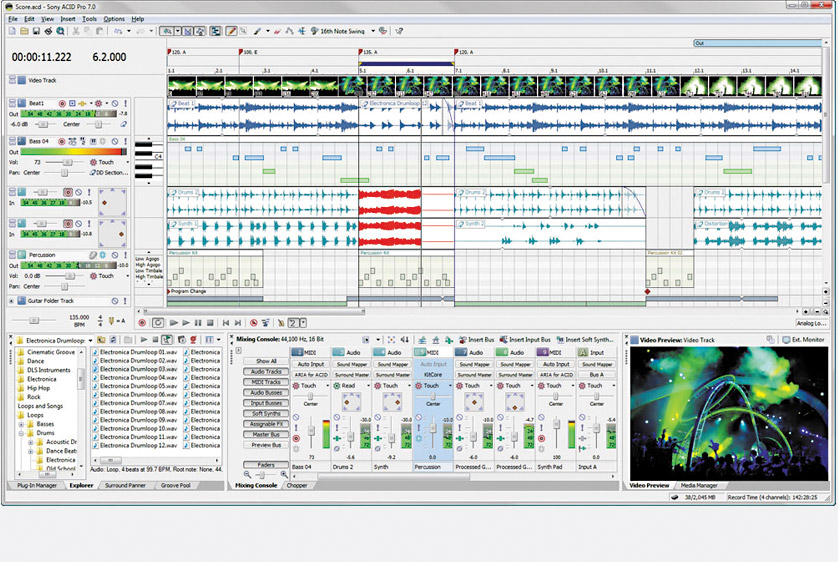Select Electronica Drumloop 05.wav file
Image resolution: width=838 pixels, height=562 pixels.
137,386
